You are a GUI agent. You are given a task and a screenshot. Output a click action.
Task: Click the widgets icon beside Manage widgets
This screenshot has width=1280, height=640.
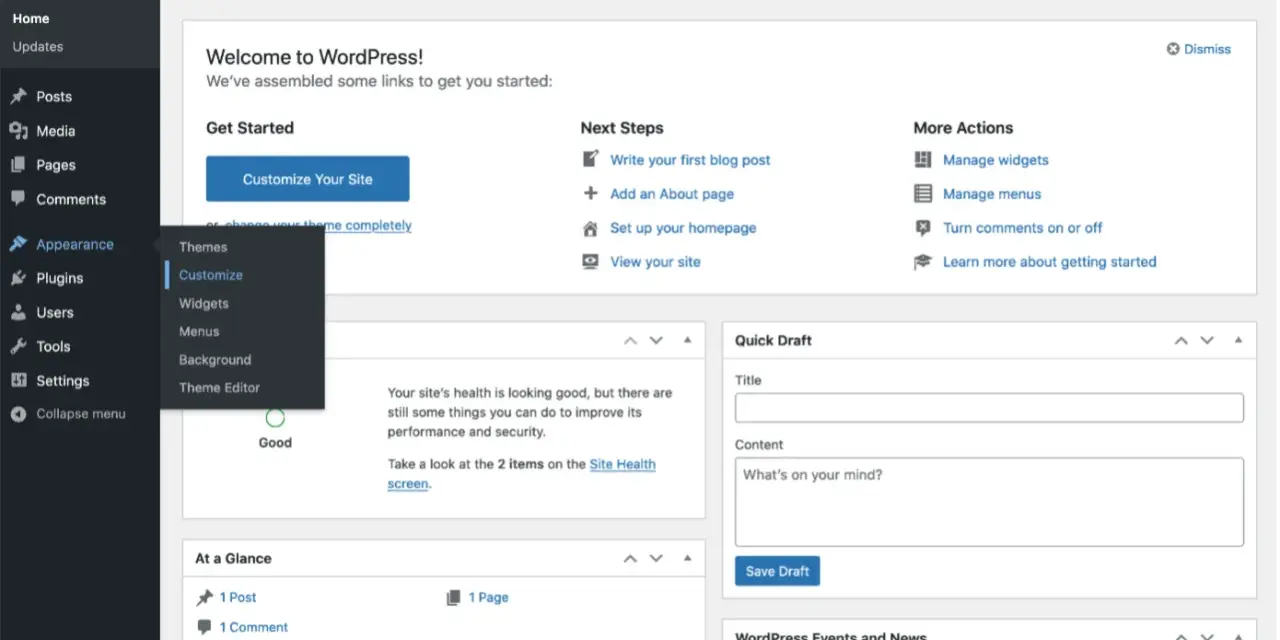[x=923, y=159]
